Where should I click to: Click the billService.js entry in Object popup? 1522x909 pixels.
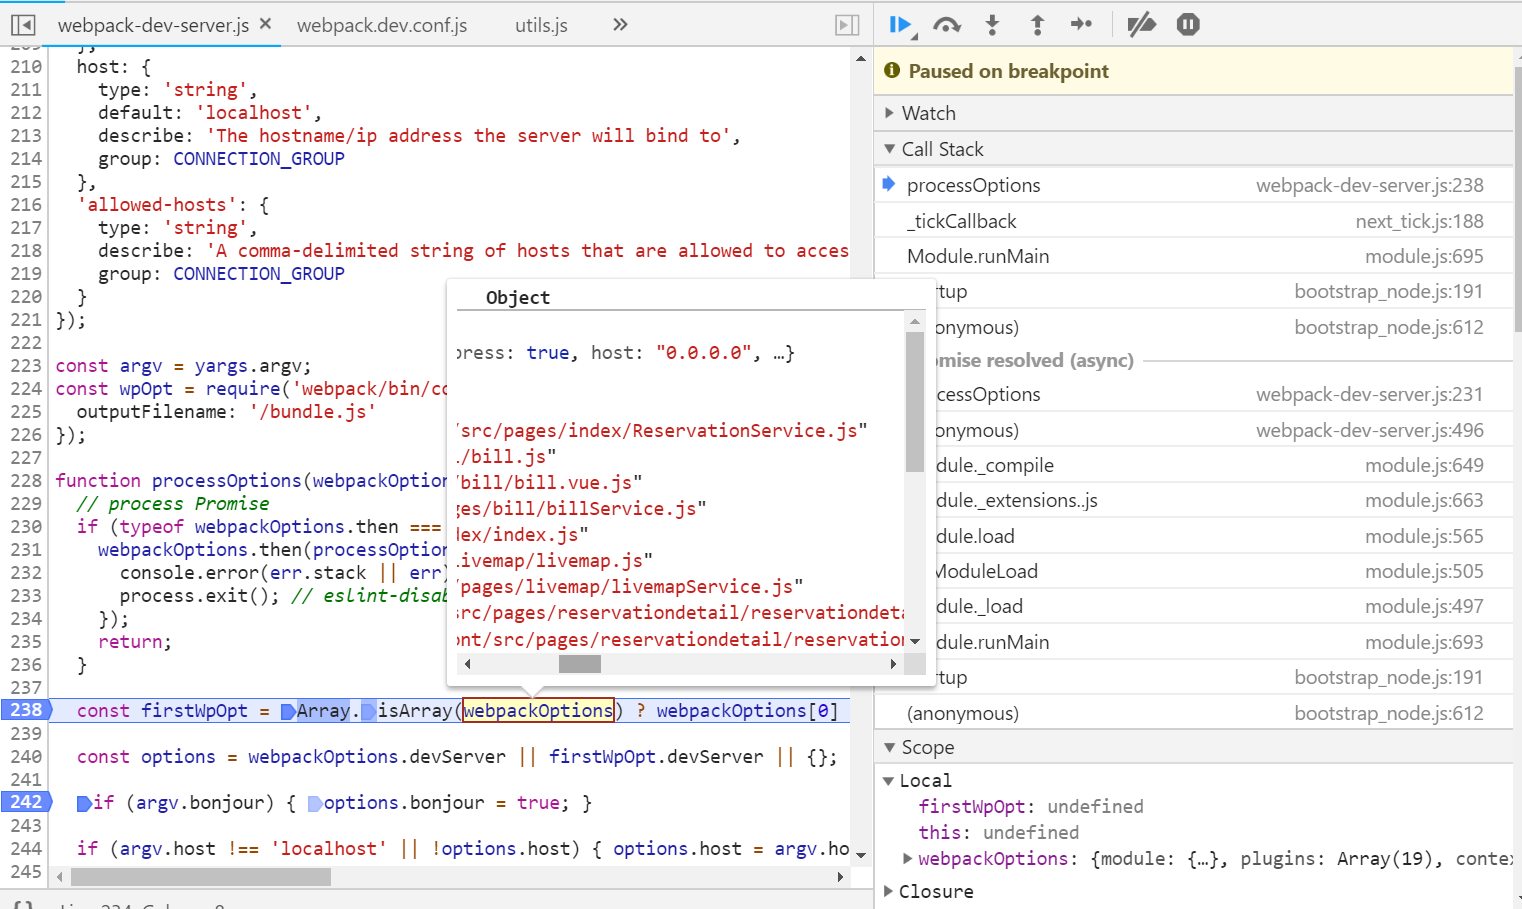[581, 508]
